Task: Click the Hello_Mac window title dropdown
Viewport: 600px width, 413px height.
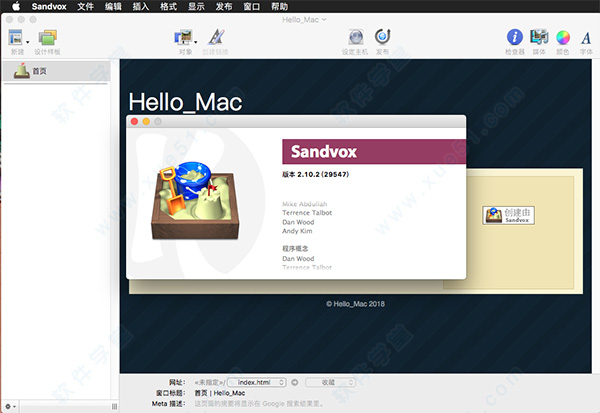Action: coord(304,20)
